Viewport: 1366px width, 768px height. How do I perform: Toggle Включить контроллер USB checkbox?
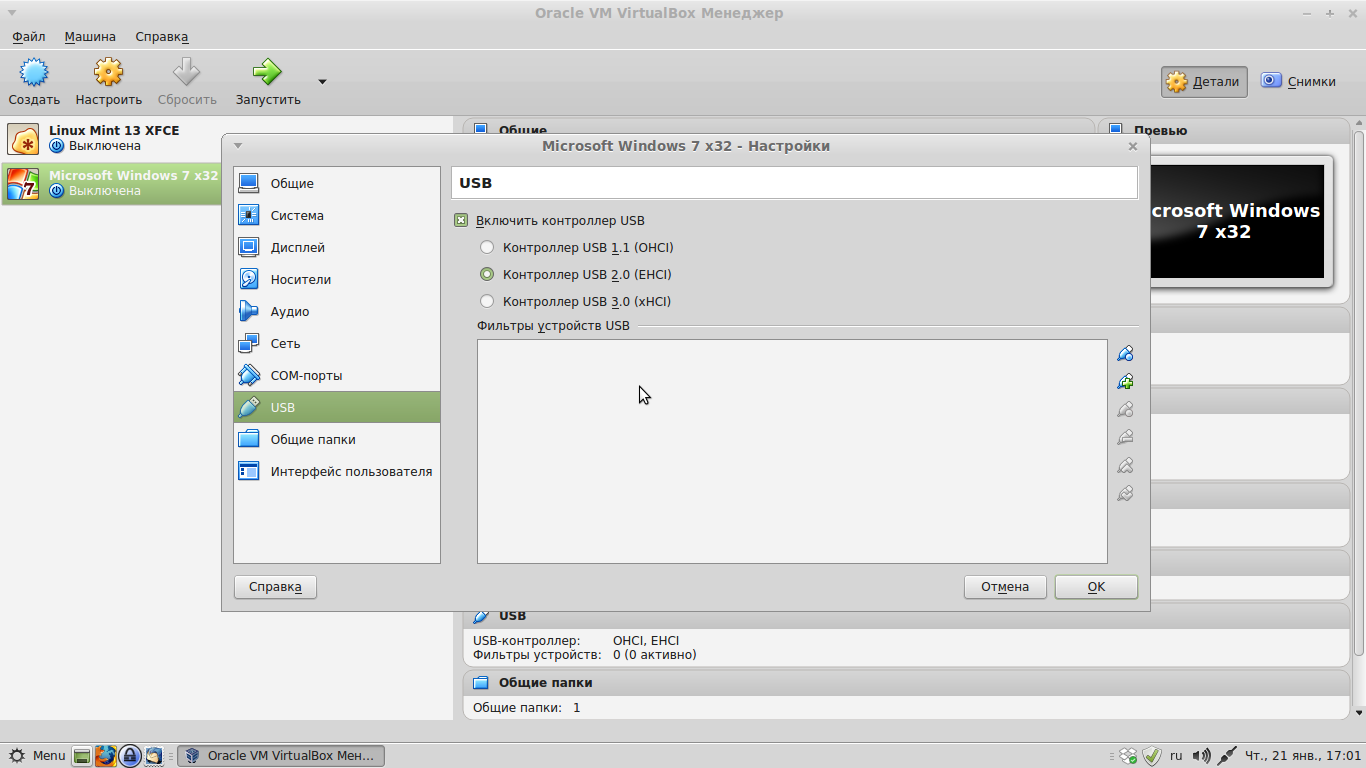pos(461,221)
